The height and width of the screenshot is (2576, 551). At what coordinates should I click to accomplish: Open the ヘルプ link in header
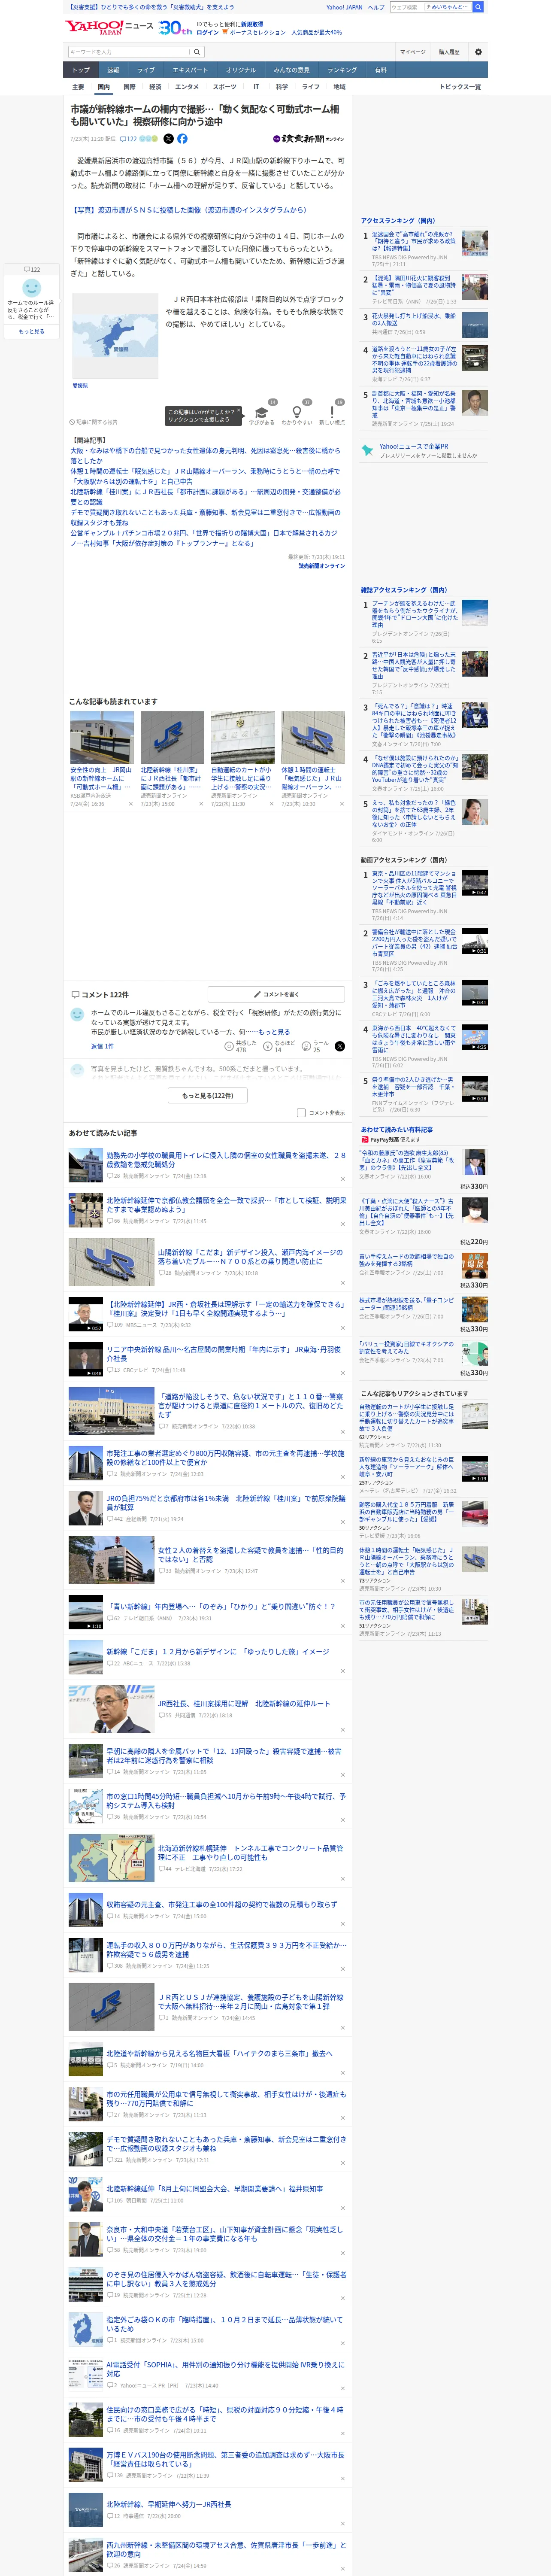pos(375,7)
